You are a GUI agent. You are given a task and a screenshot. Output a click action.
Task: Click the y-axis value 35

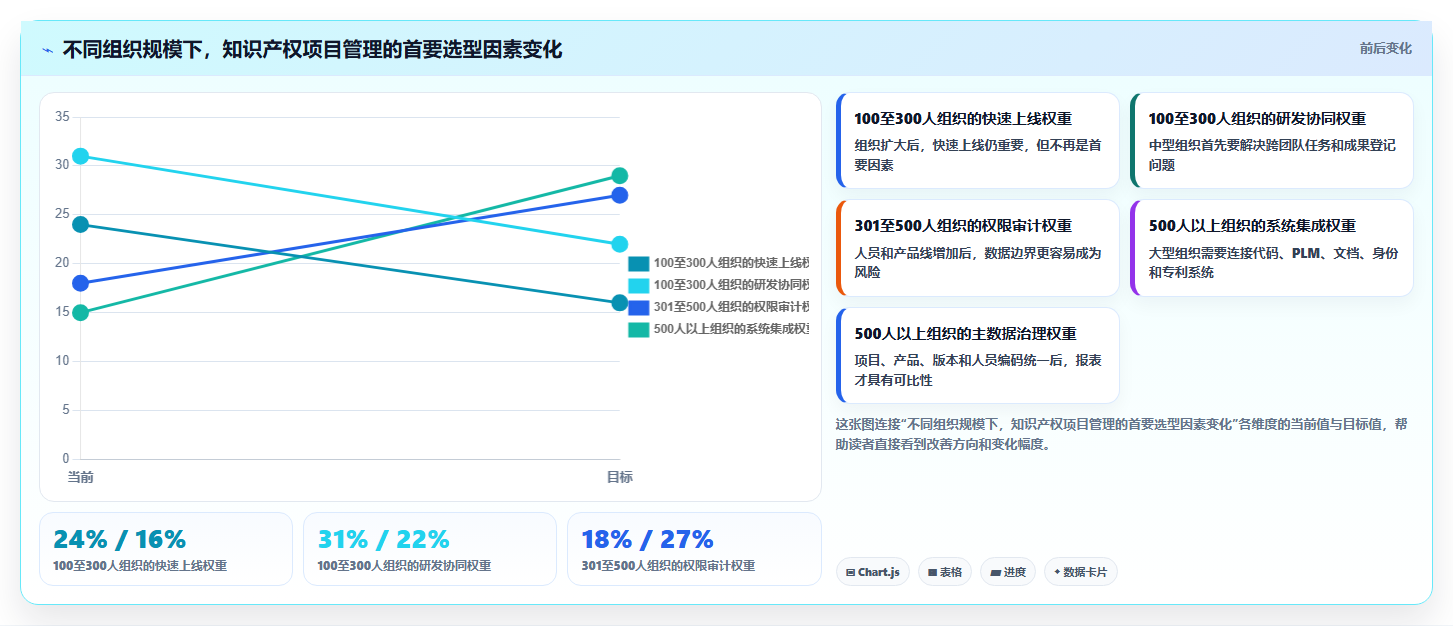click(x=62, y=117)
